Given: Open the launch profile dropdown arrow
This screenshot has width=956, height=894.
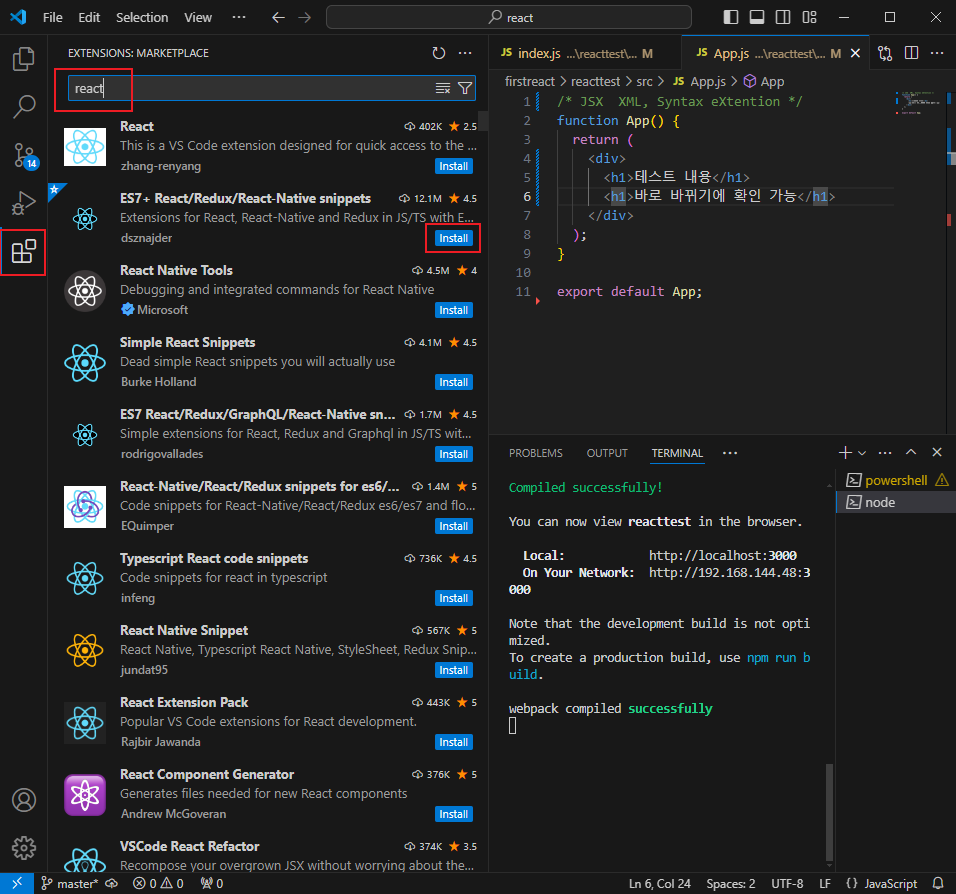Looking at the screenshot, I should [861, 453].
